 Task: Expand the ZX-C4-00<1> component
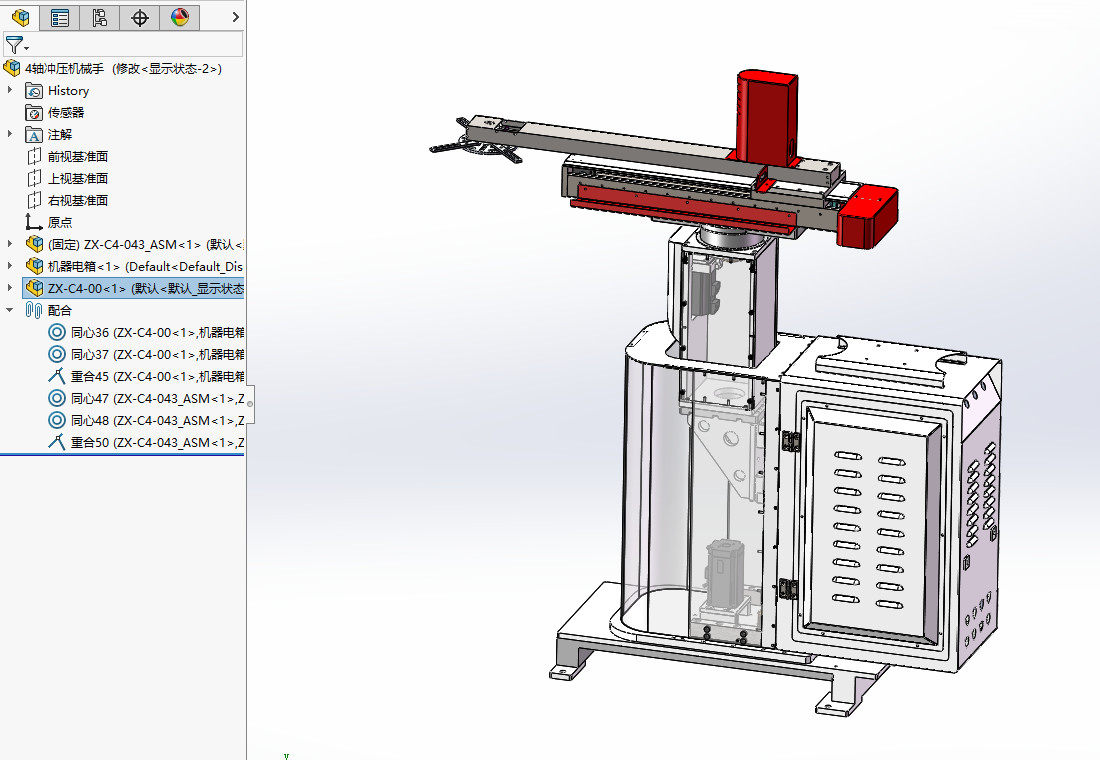[10, 288]
